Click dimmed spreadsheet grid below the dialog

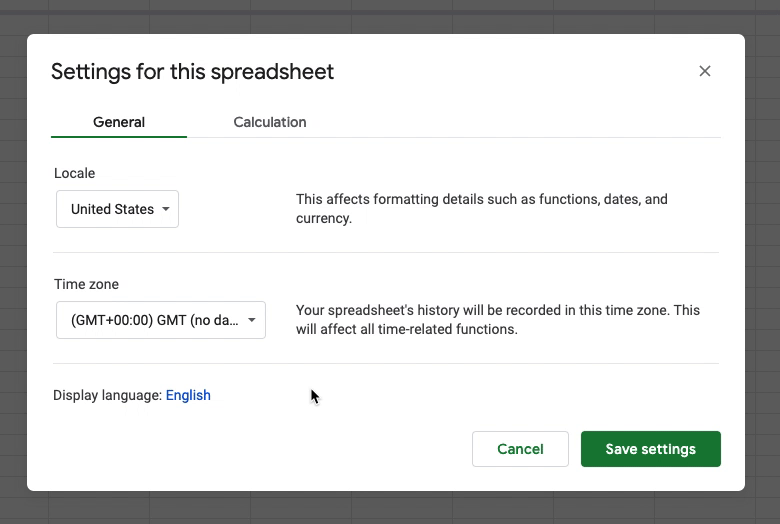[x=390, y=508]
